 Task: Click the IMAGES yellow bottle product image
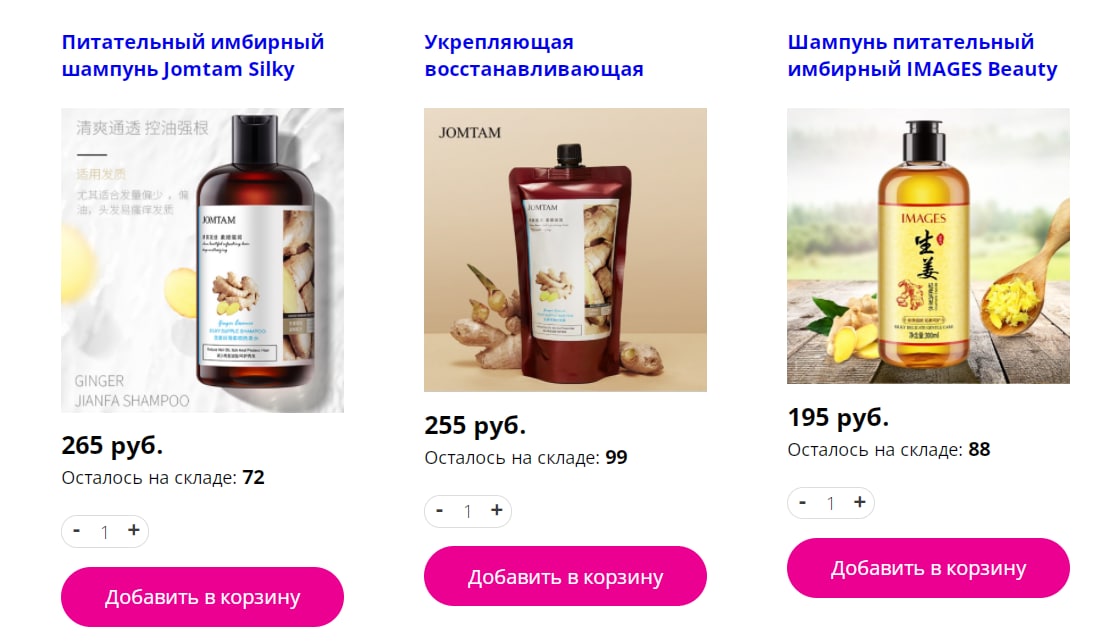pos(928,246)
